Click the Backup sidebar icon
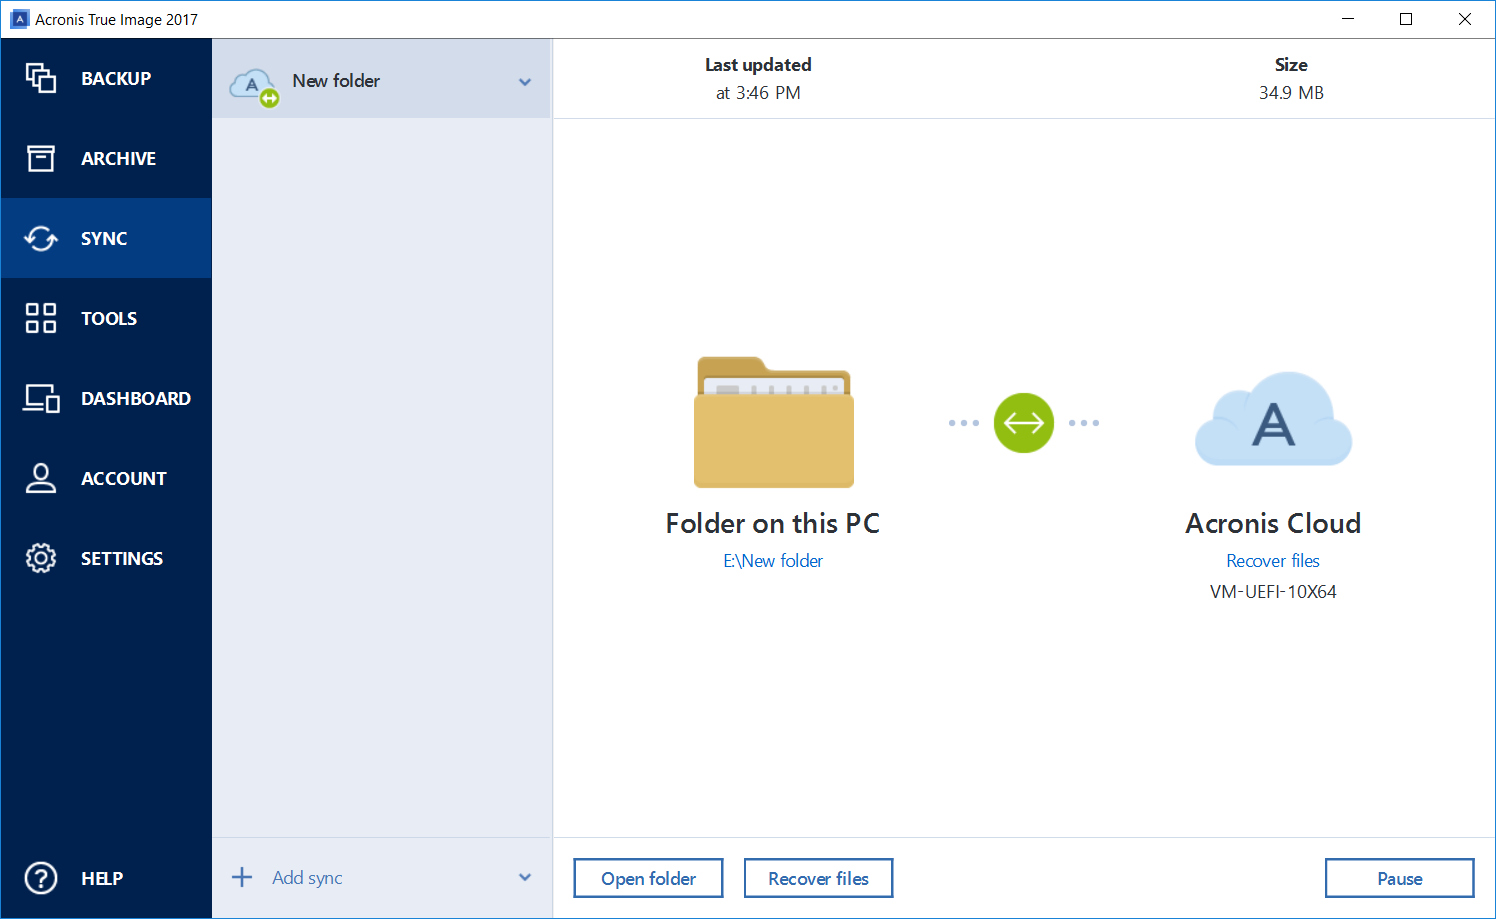This screenshot has height=919, width=1496. [41, 78]
